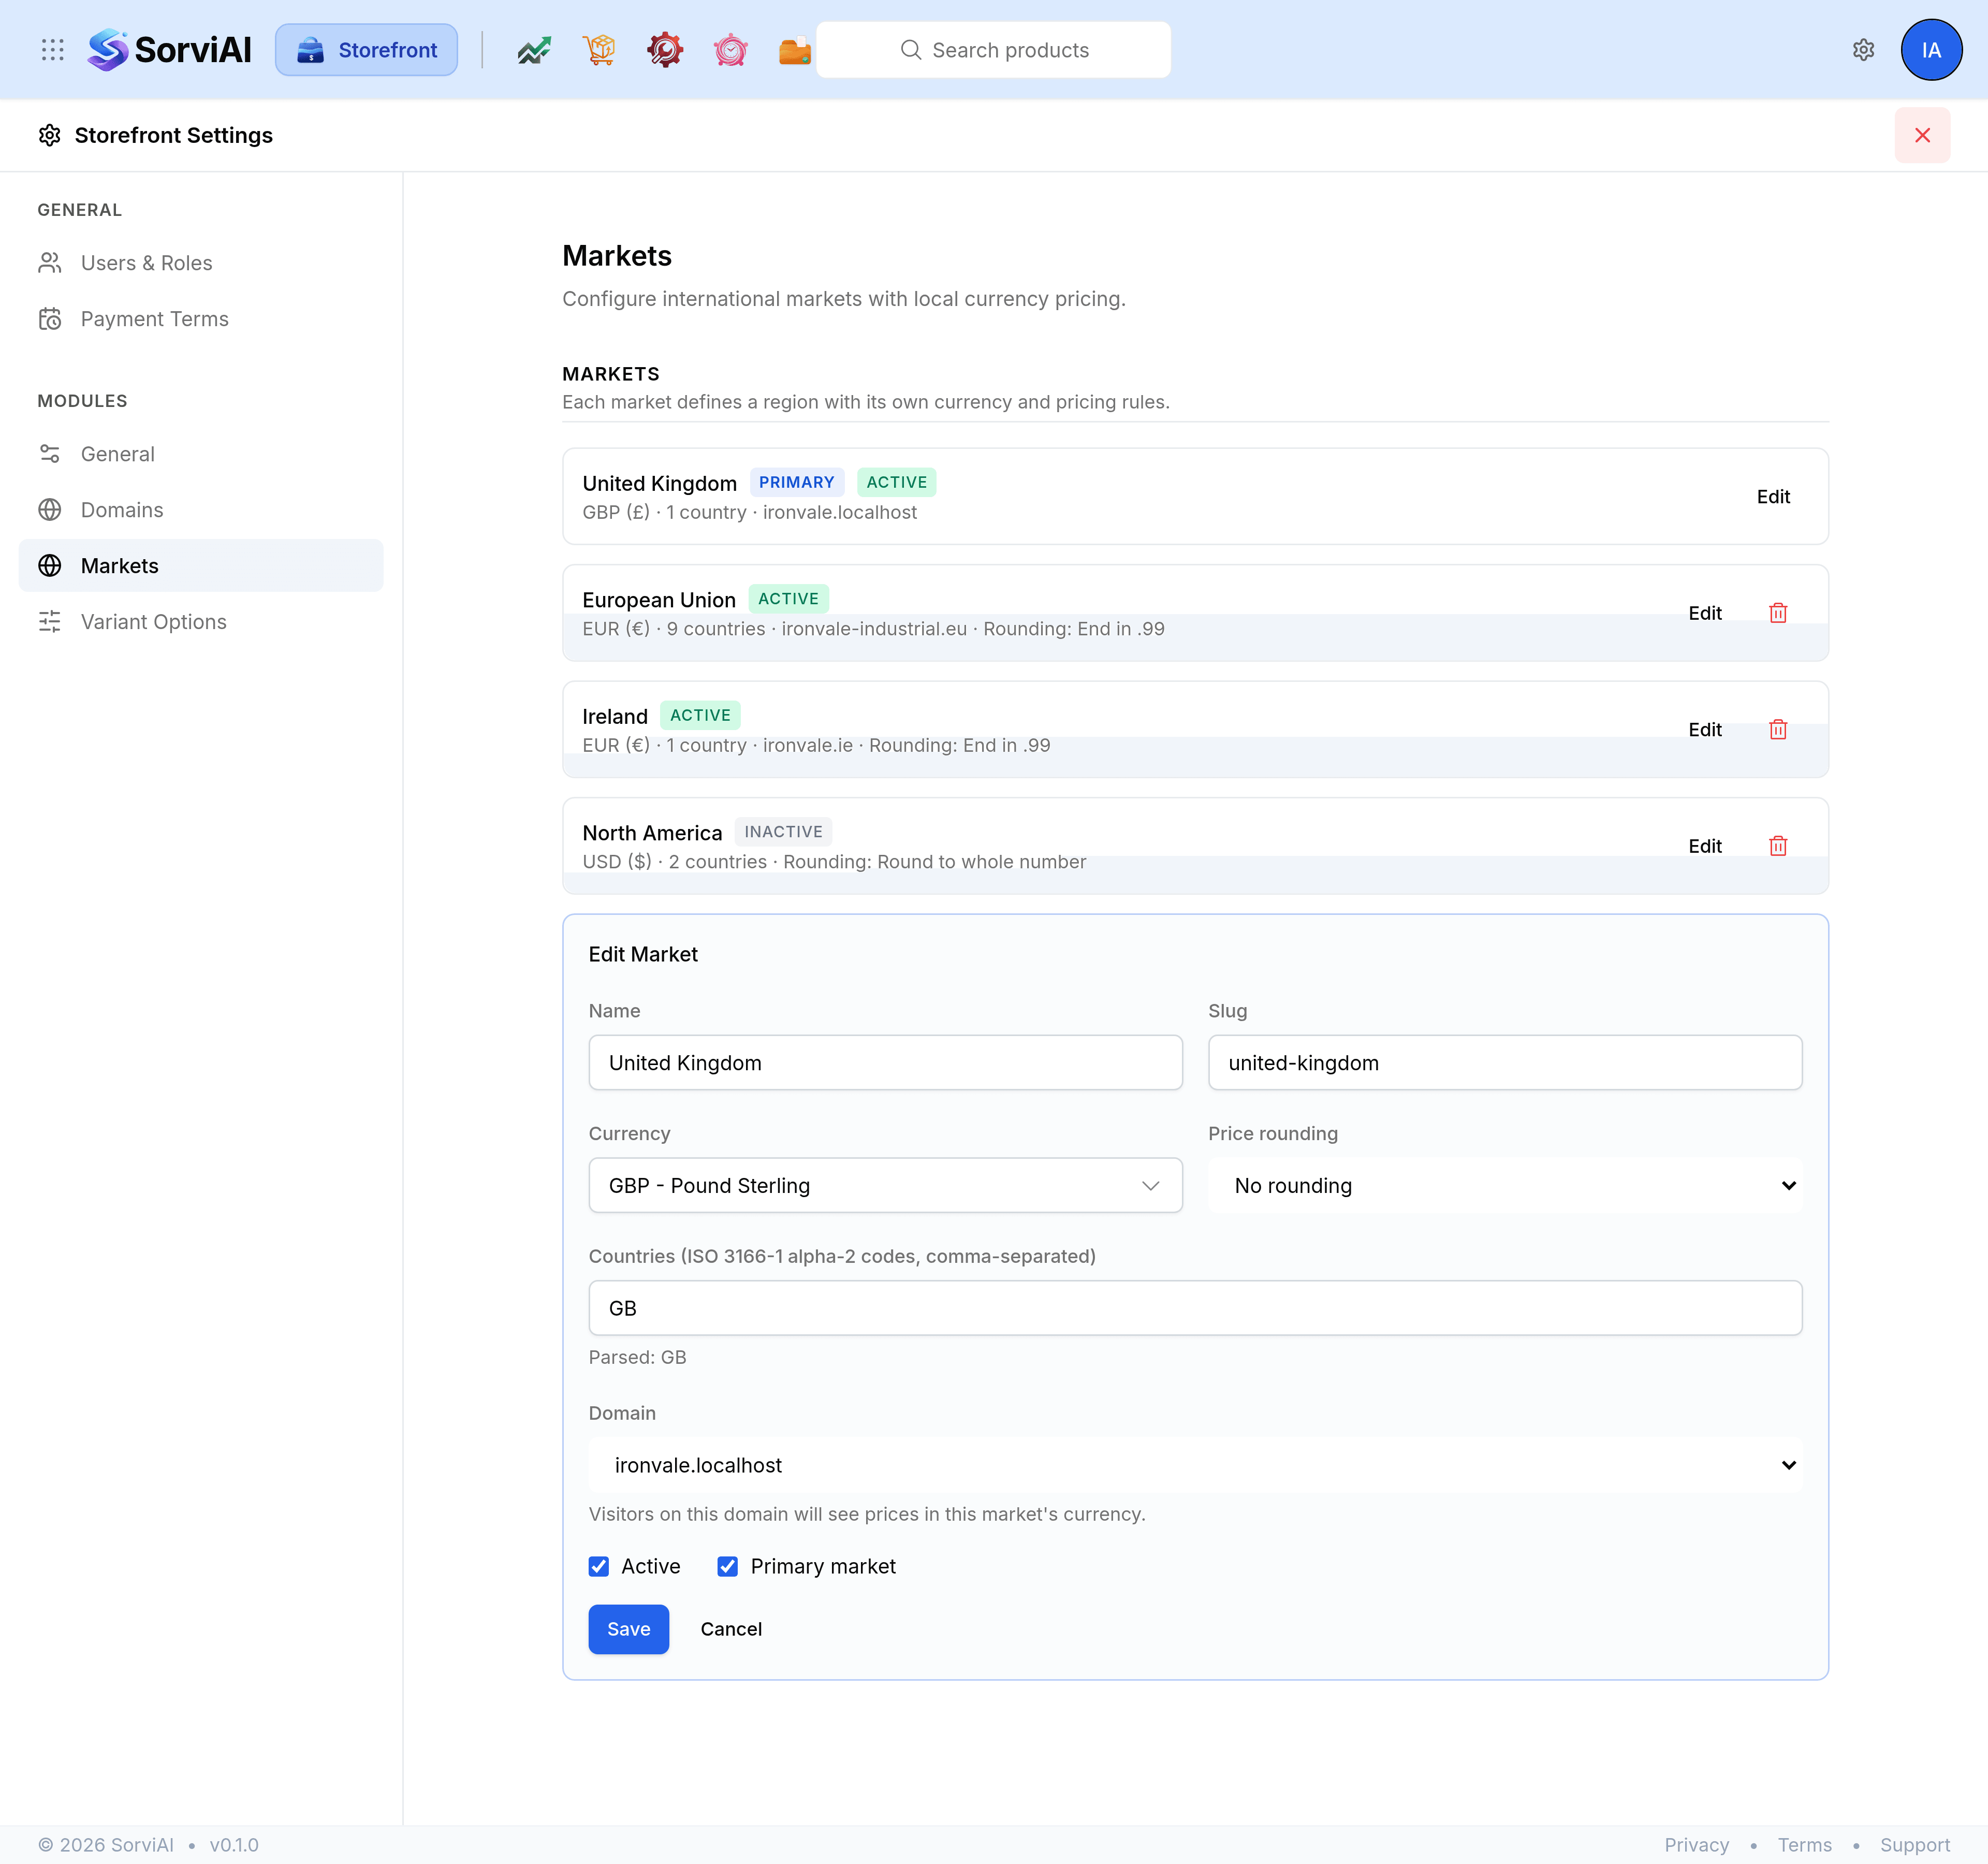Click the ACTIVE badge on Ireland

tap(700, 715)
